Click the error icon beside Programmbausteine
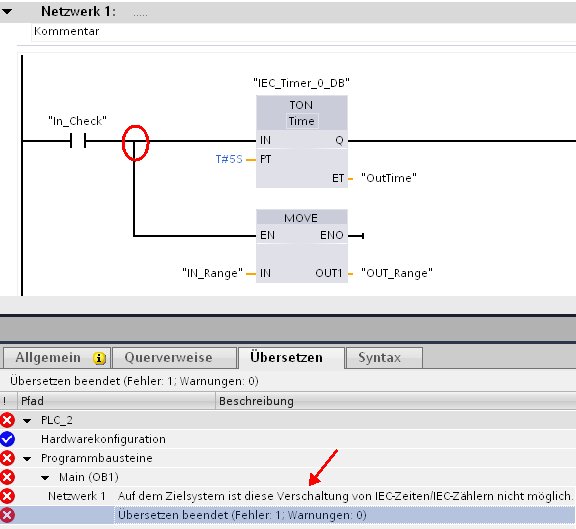The height and width of the screenshot is (529, 576). [x=7, y=458]
